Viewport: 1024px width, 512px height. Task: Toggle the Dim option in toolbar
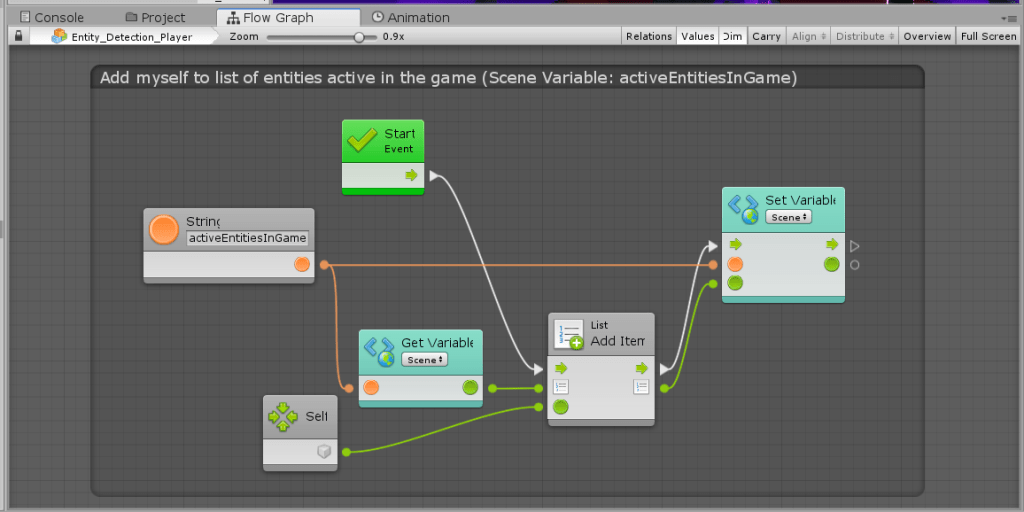(733, 36)
